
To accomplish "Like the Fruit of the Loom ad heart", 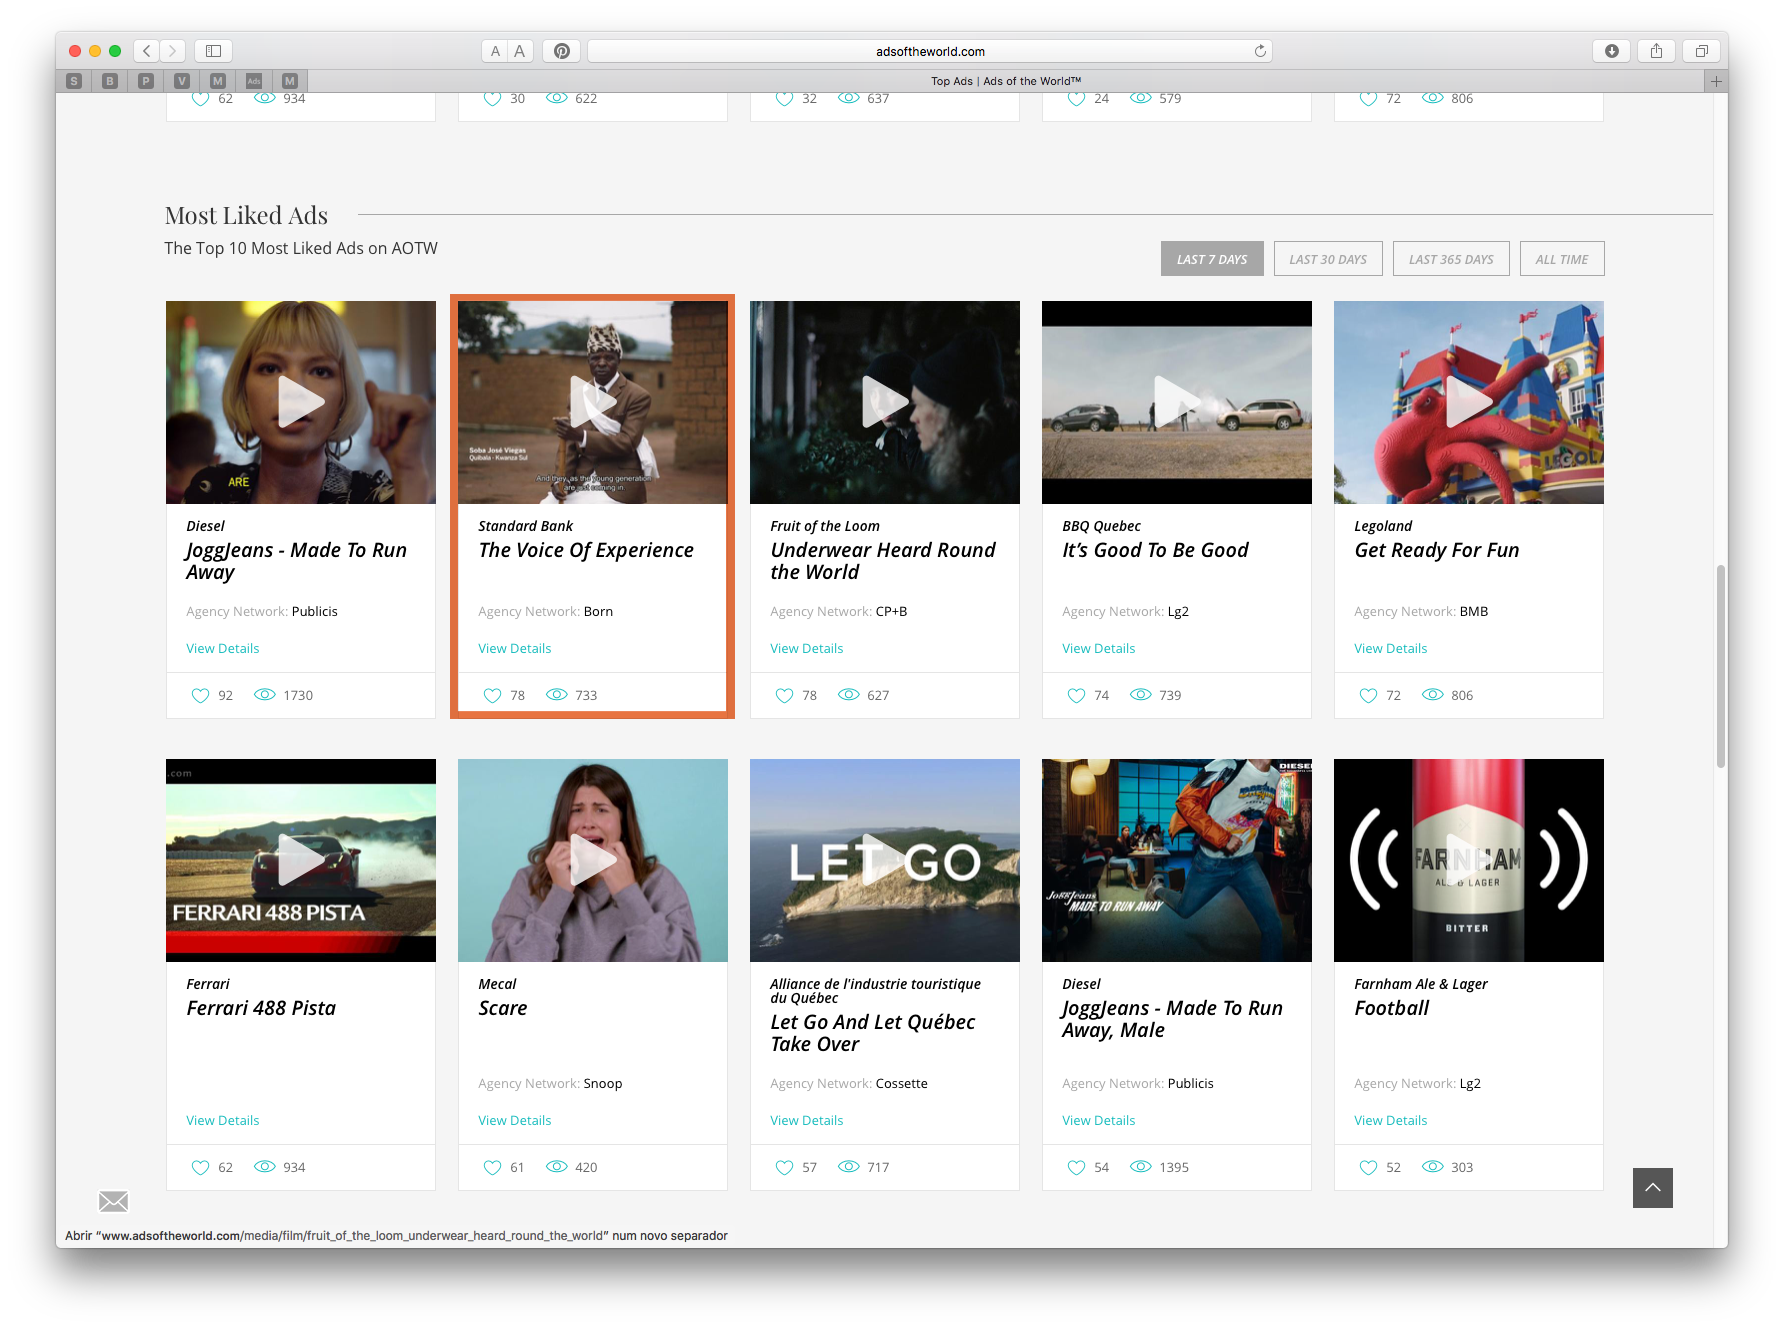I will pos(784,695).
